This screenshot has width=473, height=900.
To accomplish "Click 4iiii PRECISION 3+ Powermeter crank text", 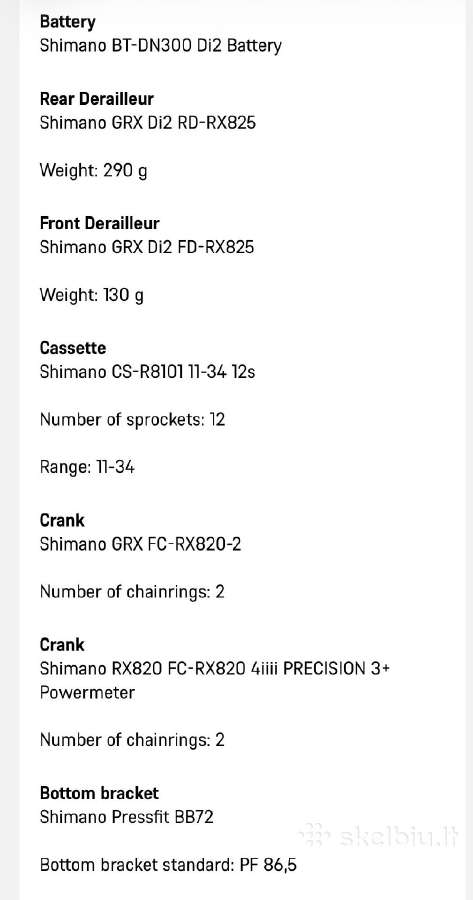I will click(215, 680).
